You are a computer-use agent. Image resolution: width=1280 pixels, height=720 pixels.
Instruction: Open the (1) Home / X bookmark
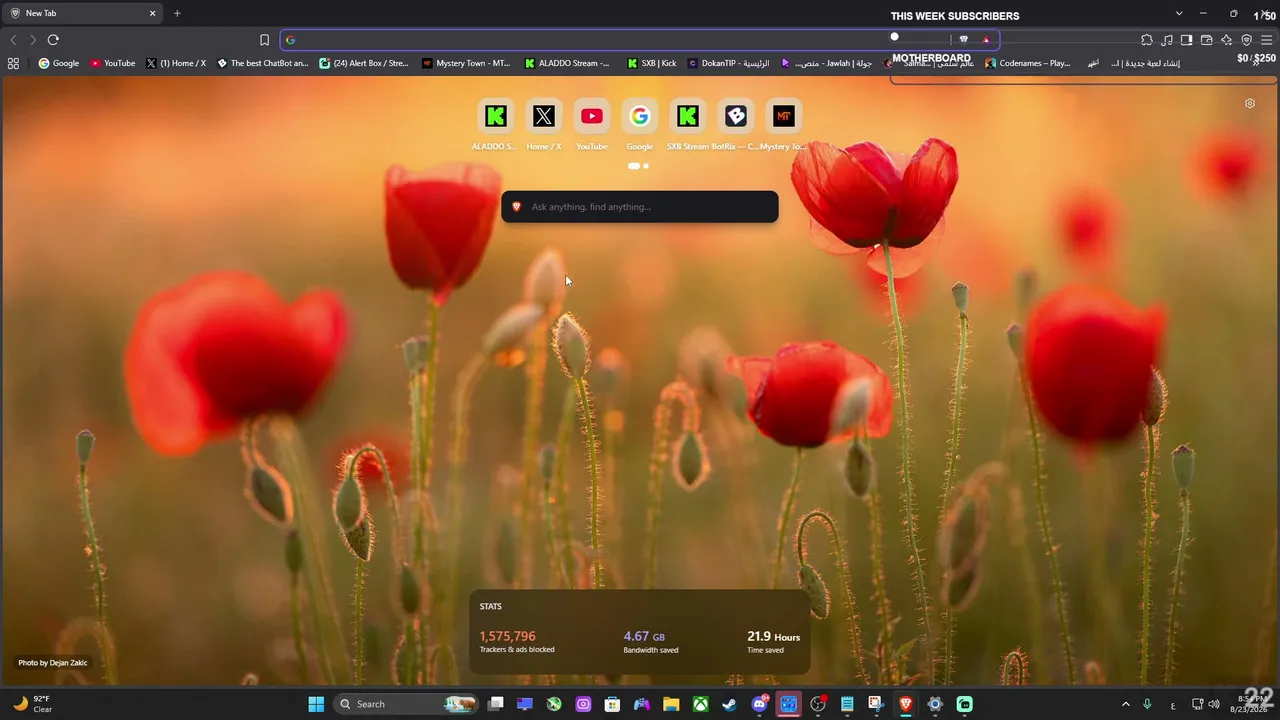tap(176, 63)
